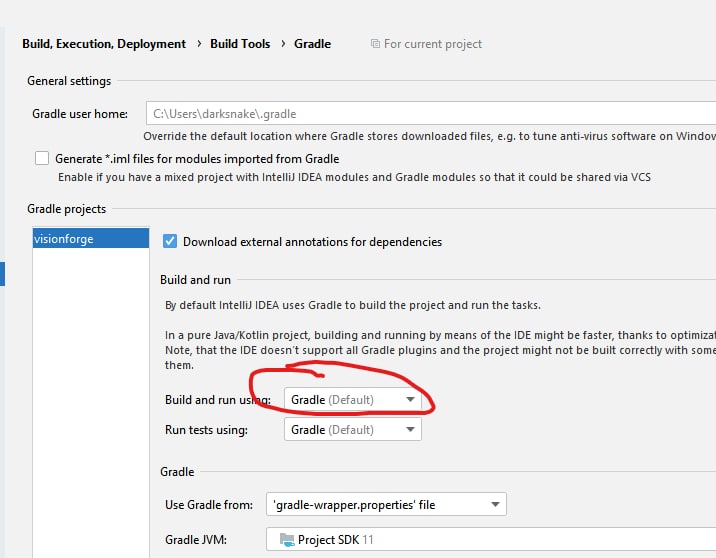
Task: Click the 'Gradle JVM:' label
Action: point(196,540)
